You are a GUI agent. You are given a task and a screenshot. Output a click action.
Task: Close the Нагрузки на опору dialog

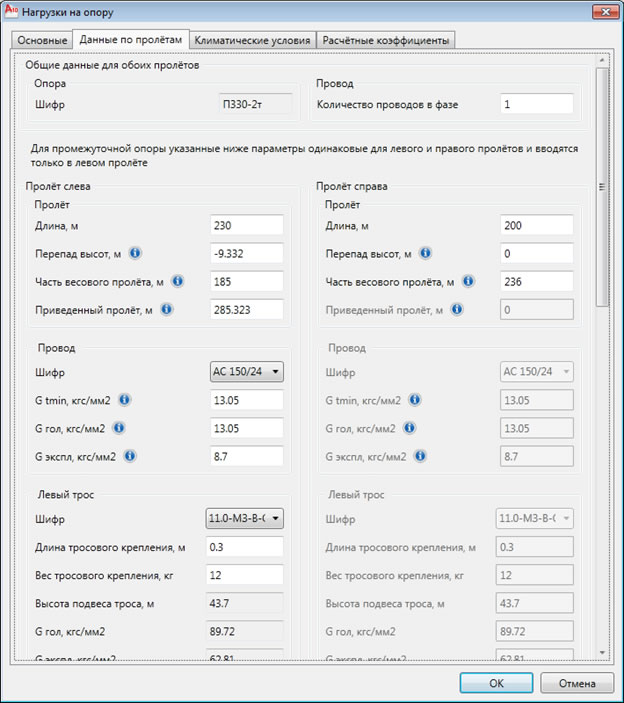[606, 12]
